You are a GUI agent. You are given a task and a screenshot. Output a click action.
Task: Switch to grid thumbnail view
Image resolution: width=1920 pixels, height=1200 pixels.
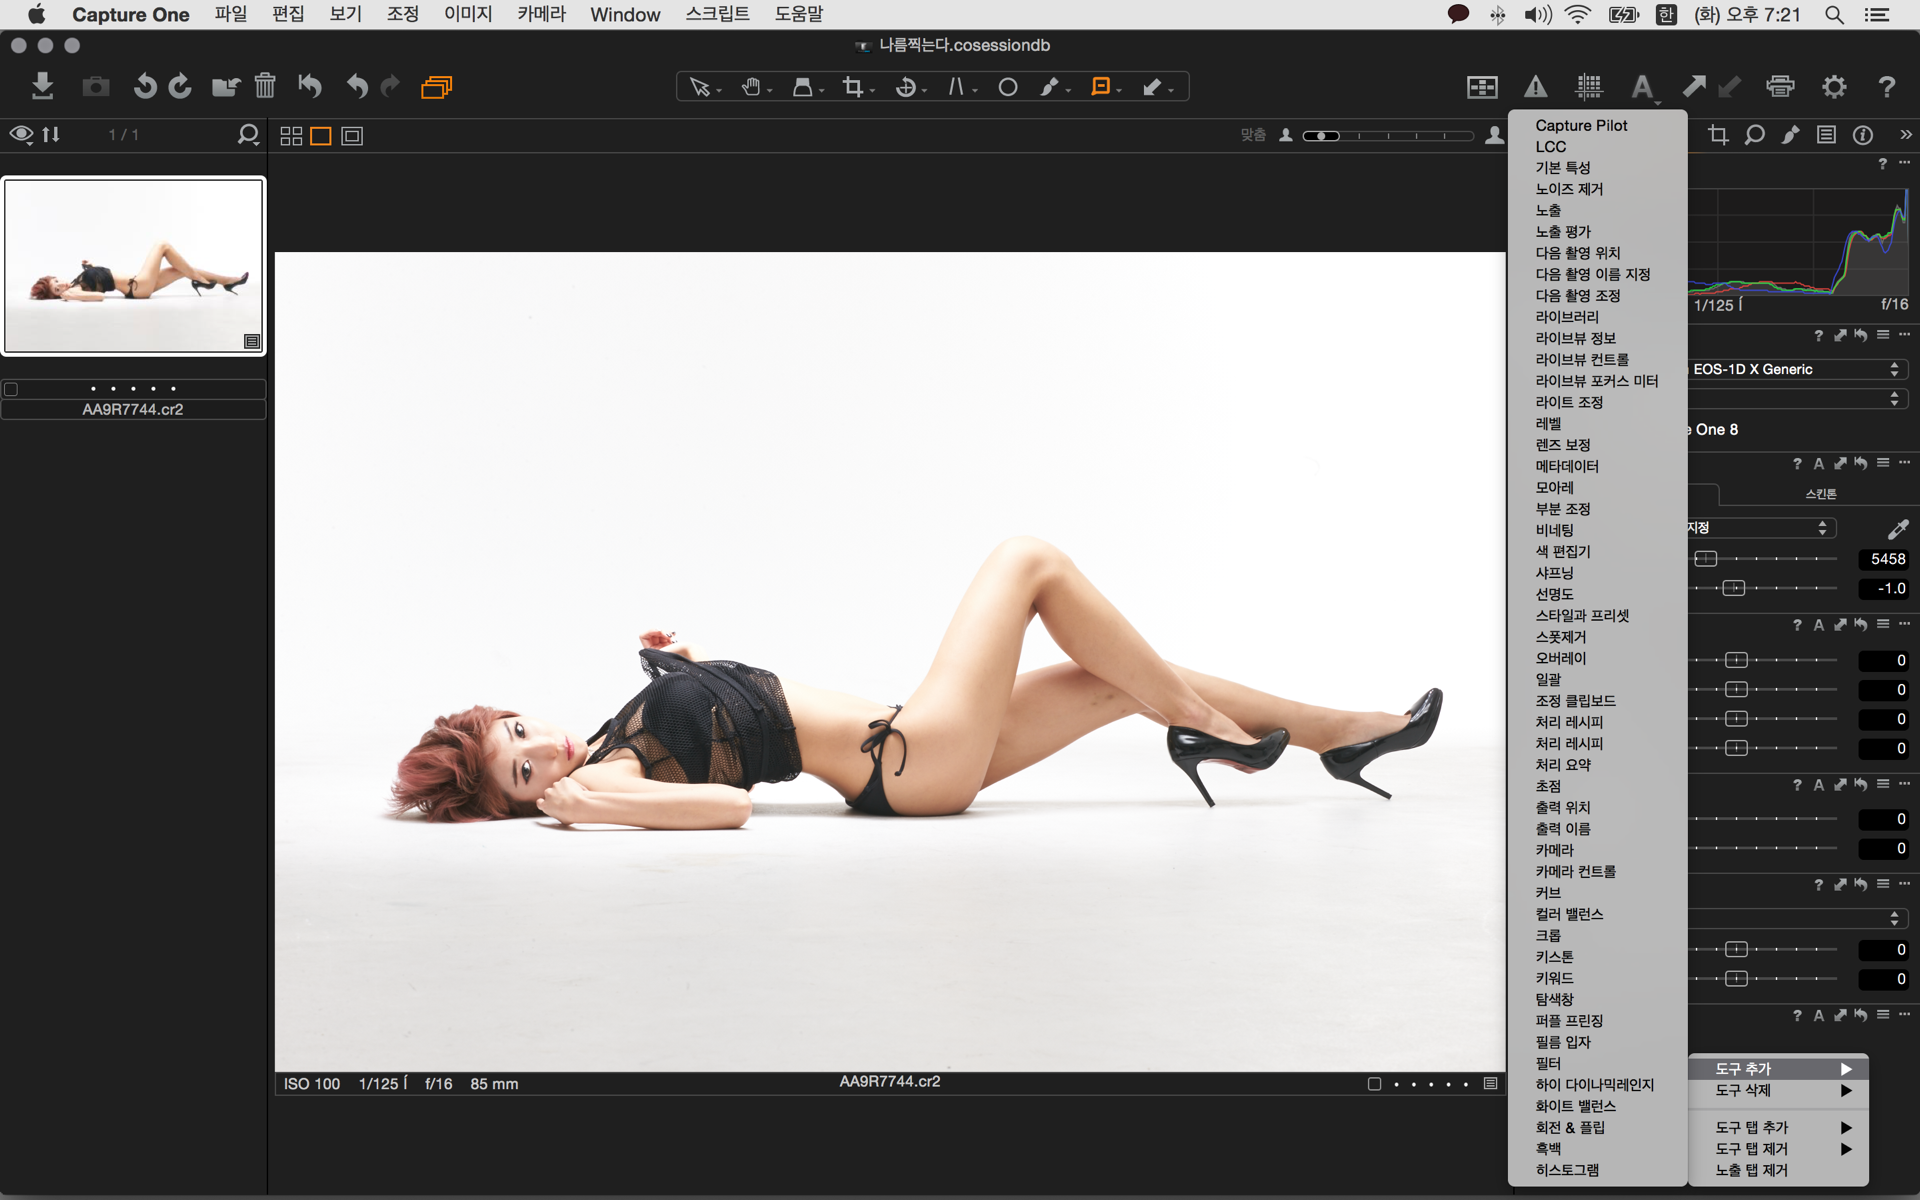pyautogui.click(x=291, y=136)
